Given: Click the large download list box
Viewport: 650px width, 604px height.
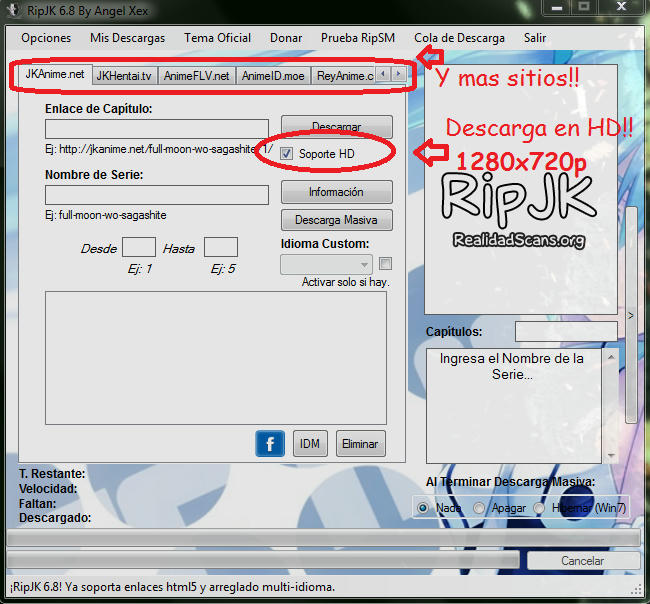Looking at the screenshot, I should click(216, 358).
